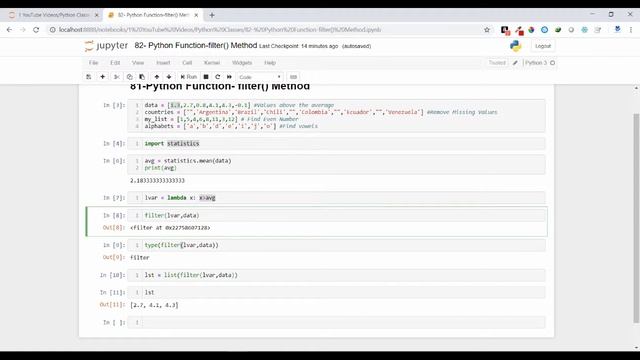Click the page vertical scrollbar thumb
Screen dimensions: 640x360
tap(636, 218)
